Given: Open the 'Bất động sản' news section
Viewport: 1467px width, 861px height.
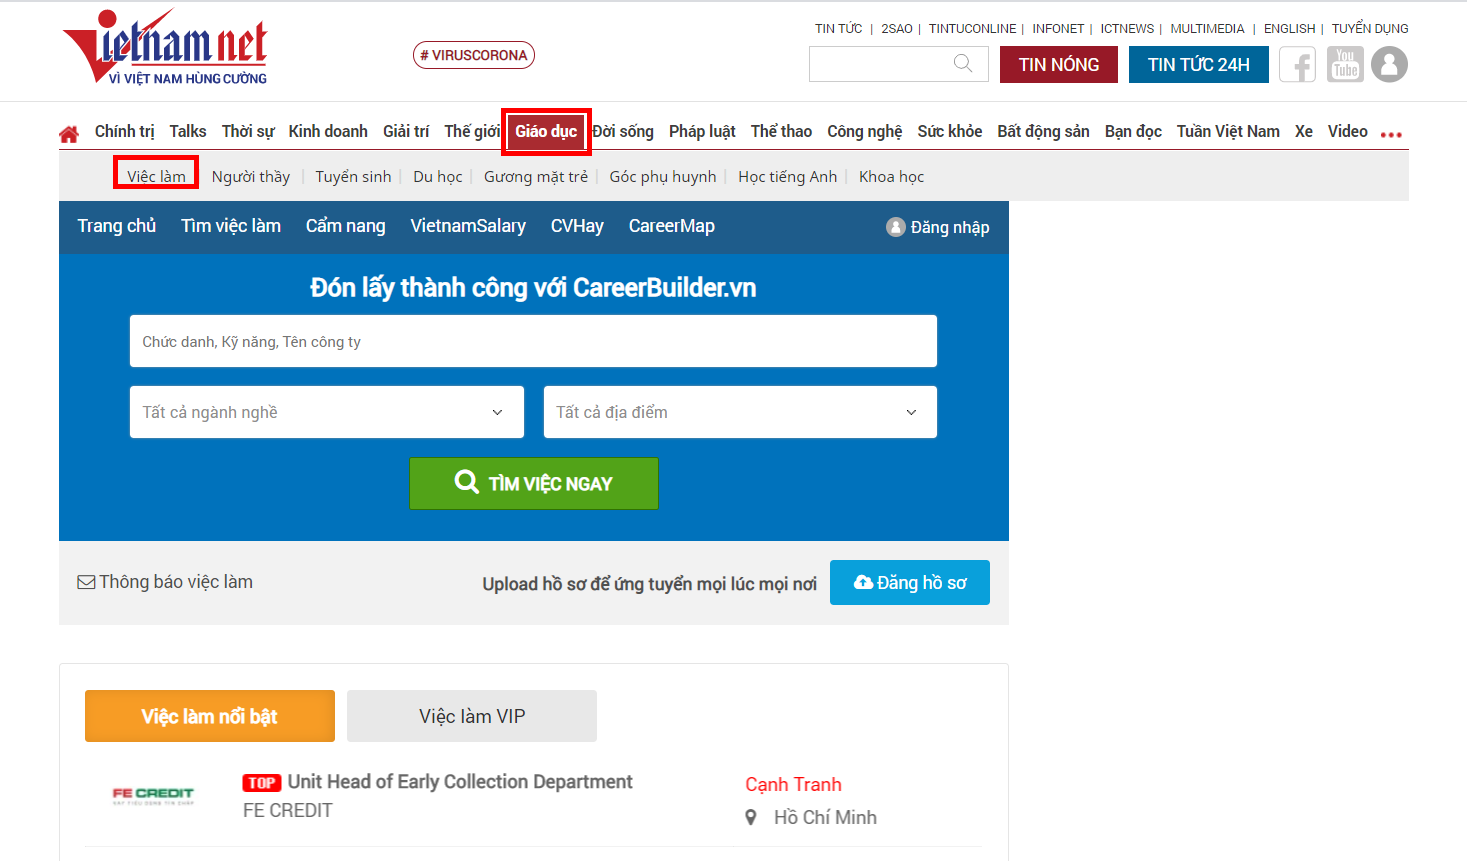Looking at the screenshot, I should point(1043,131).
